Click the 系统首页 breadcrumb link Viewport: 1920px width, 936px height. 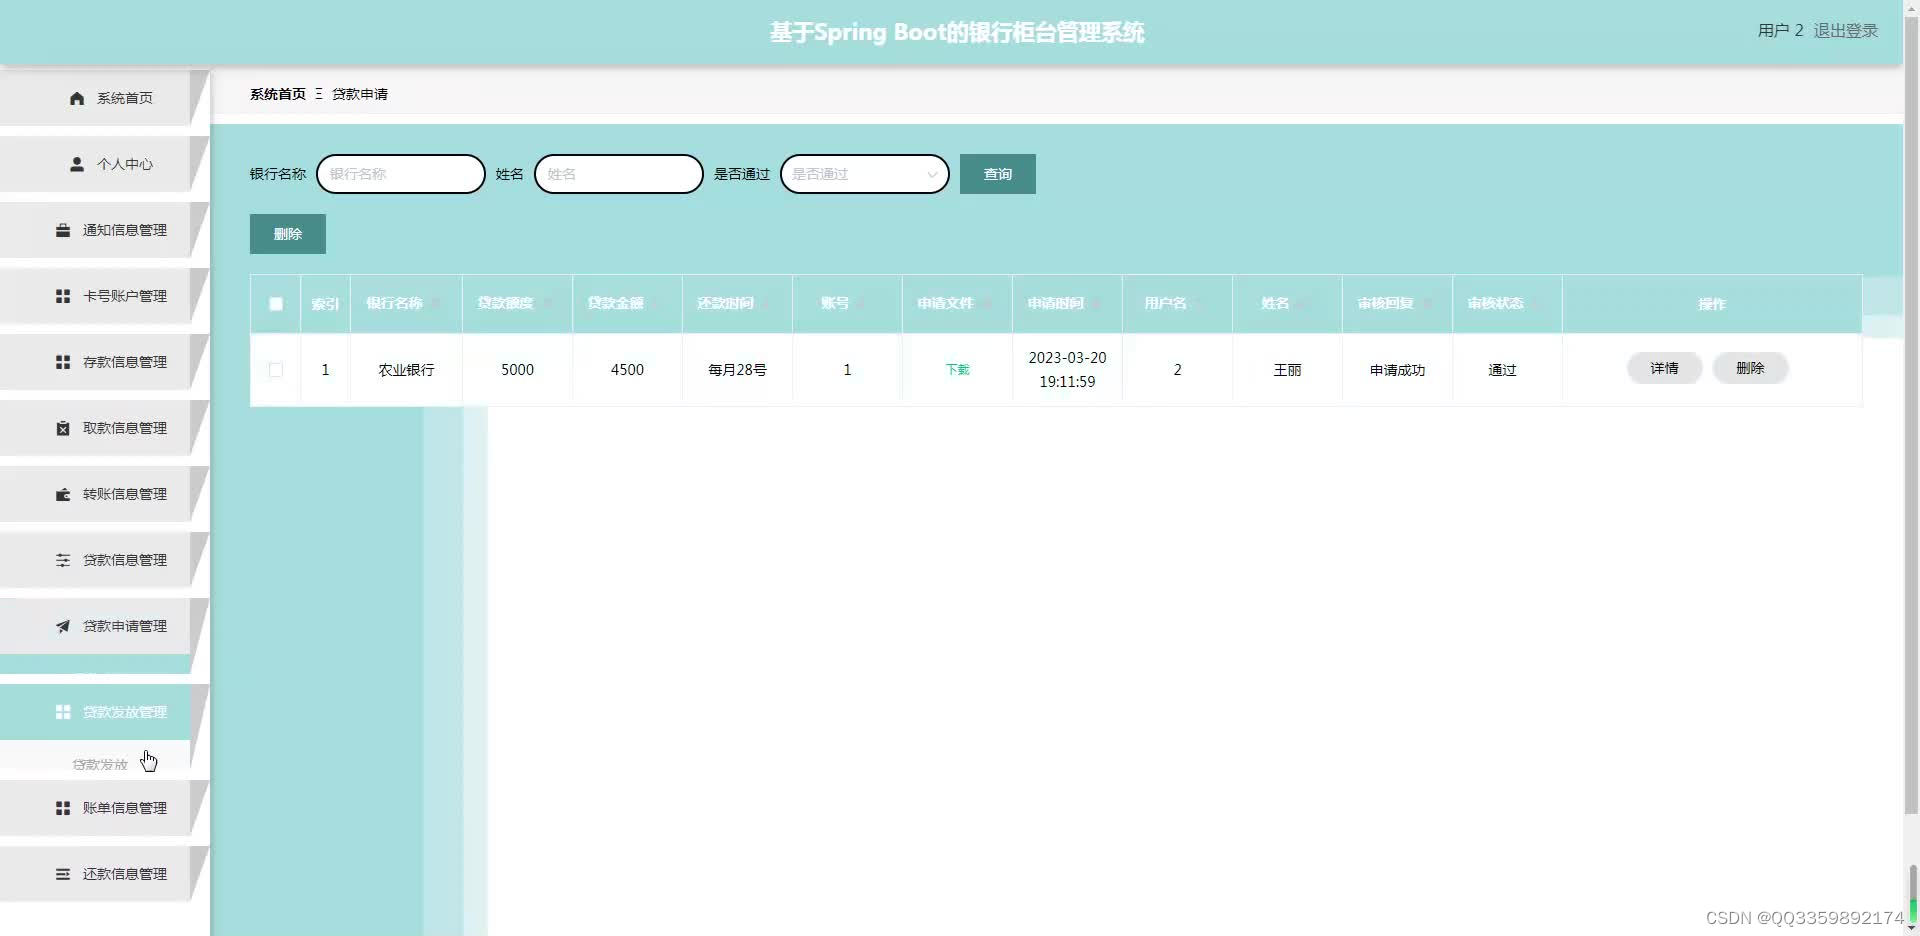278,94
